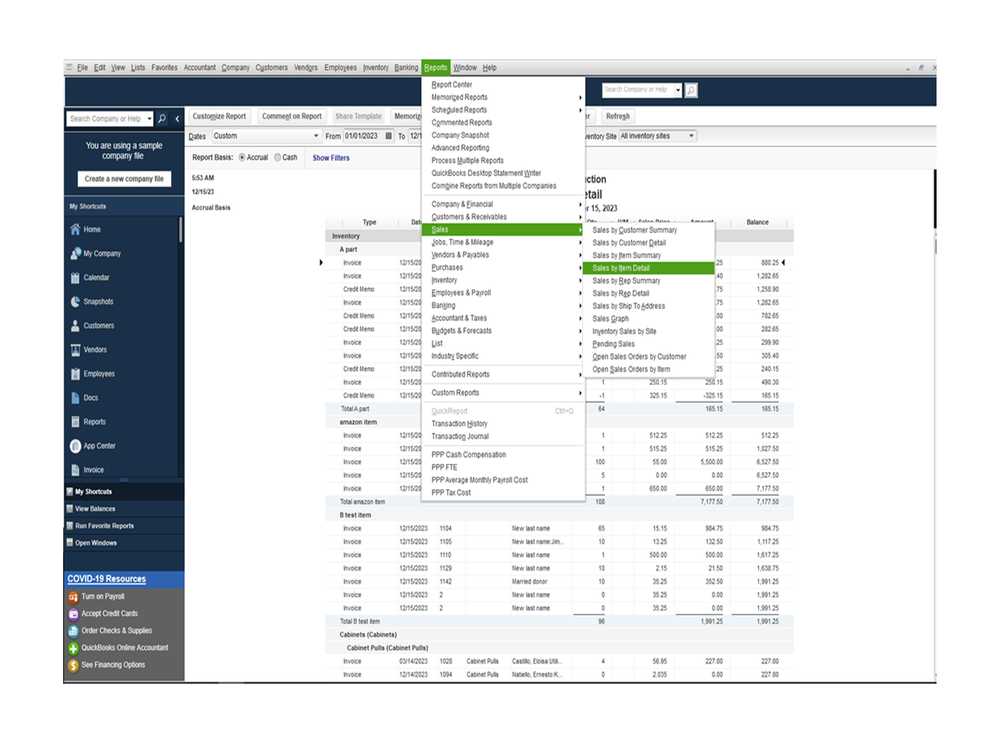Expand the Memorized Reports submenu
Screen dimensions: 999x749
pyautogui.click(x=503, y=97)
